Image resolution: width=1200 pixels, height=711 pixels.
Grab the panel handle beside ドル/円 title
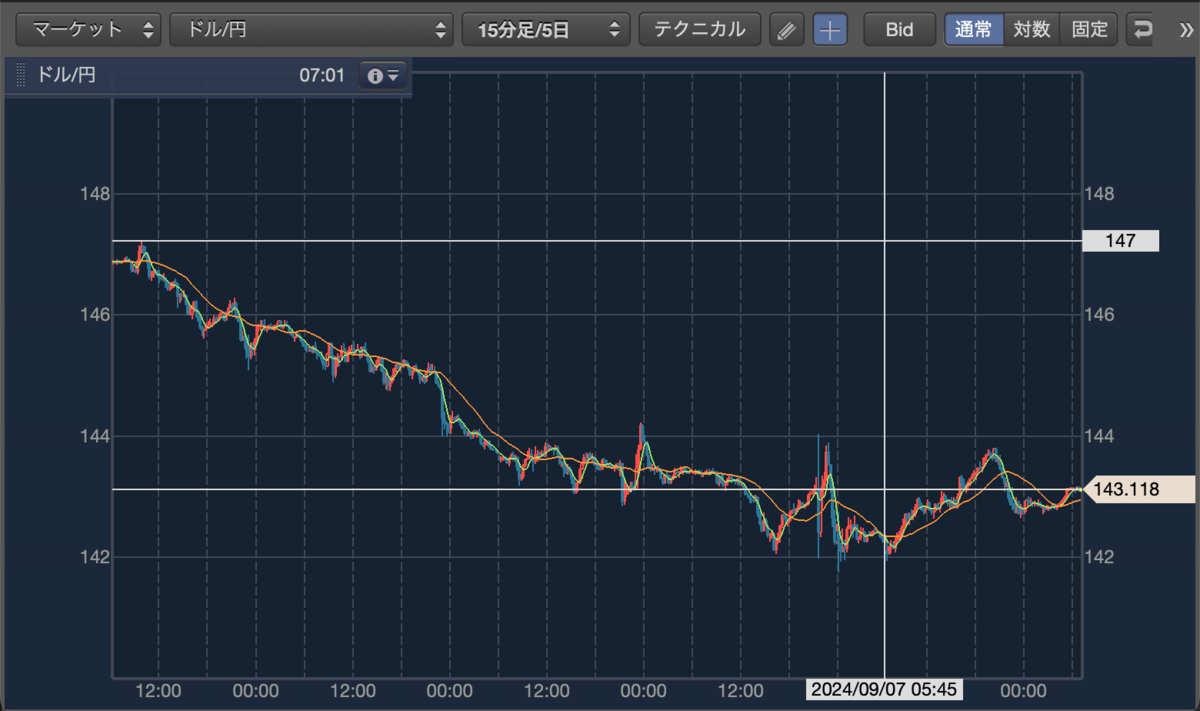(20, 76)
